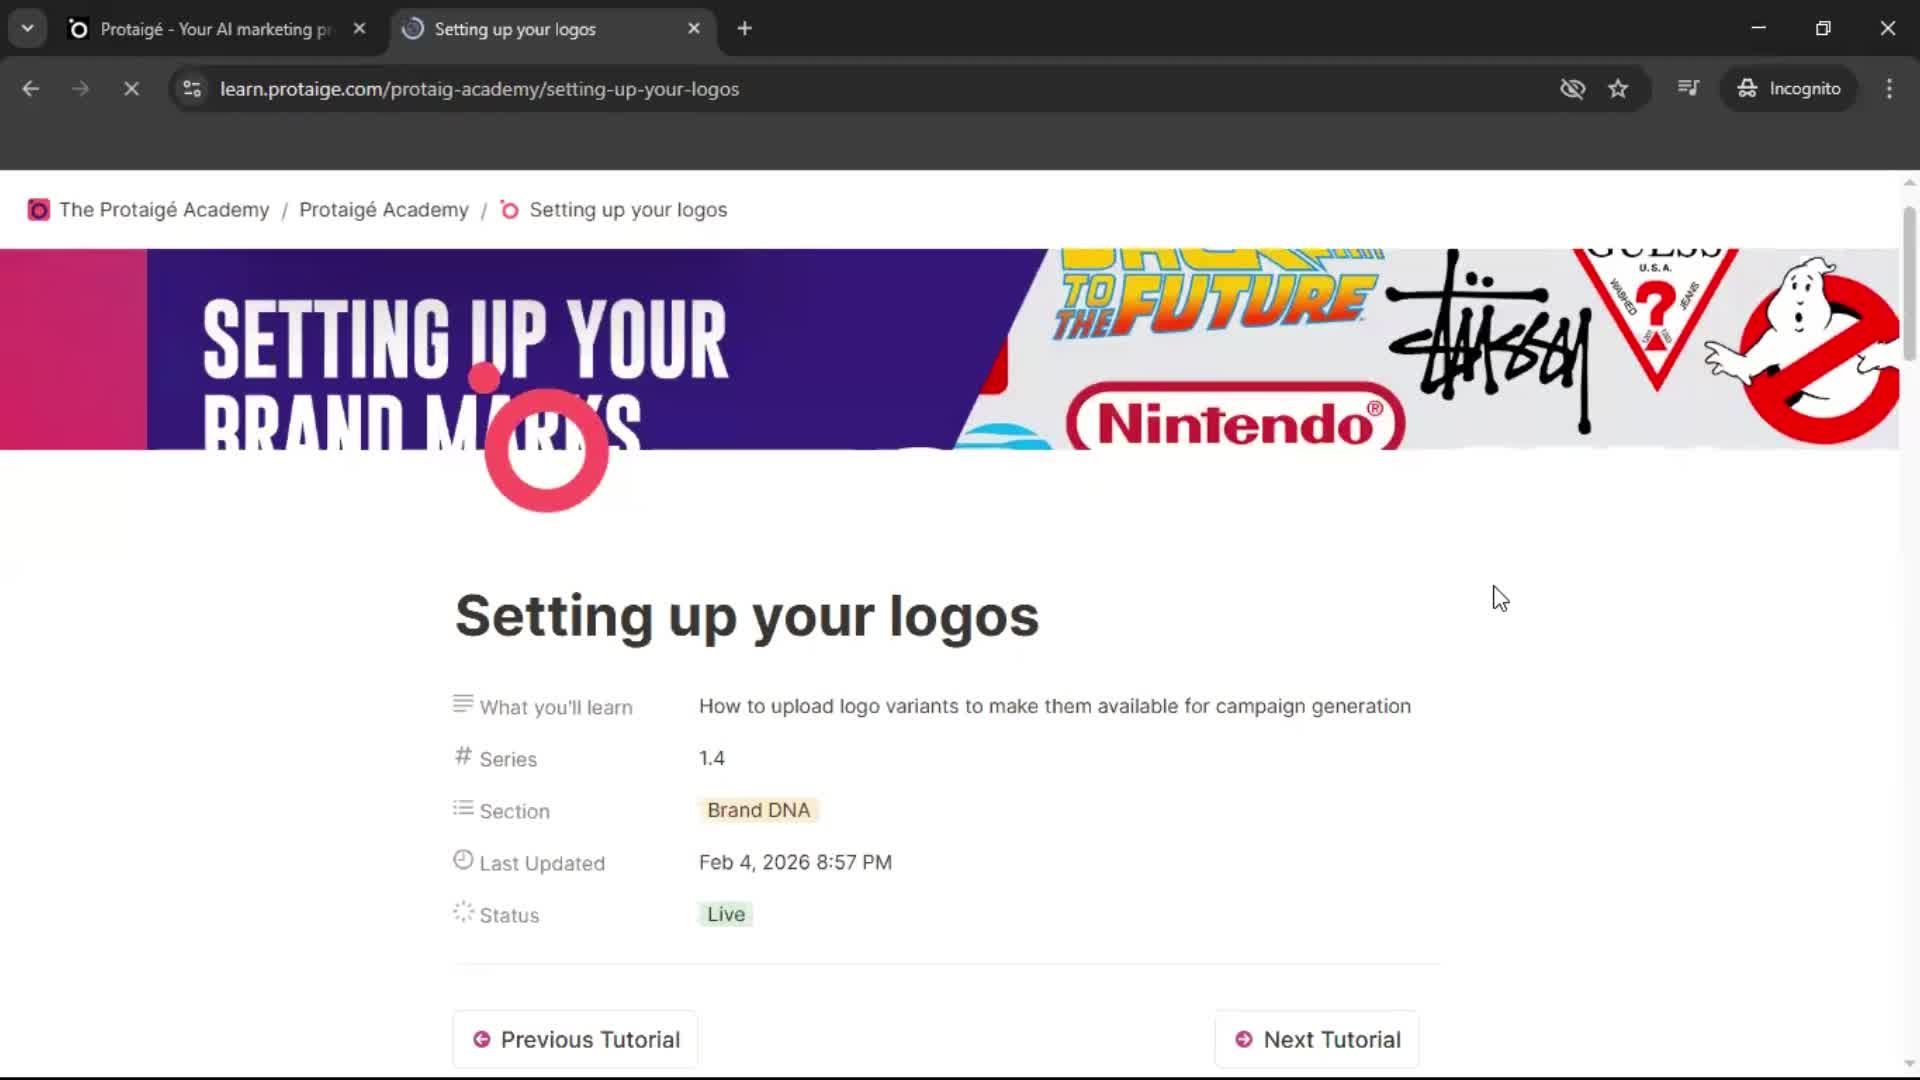Image resolution: width=1920 pixels, height=1080 pixels.
Task: Click the Section list icon
Action: coord(462,808)
